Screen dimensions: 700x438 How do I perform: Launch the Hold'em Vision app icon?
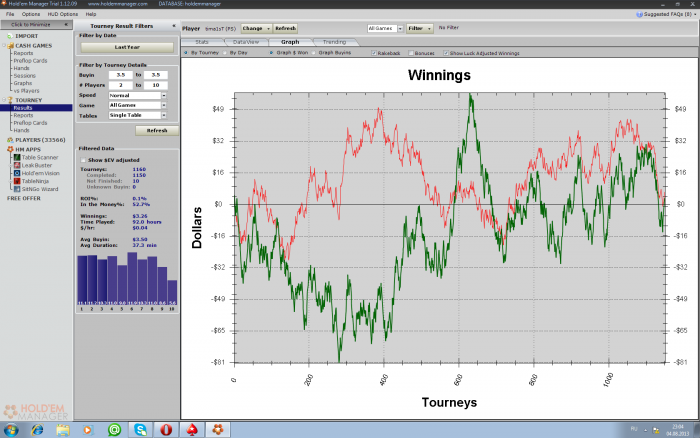pyautogui.click(x=17, y=173)
